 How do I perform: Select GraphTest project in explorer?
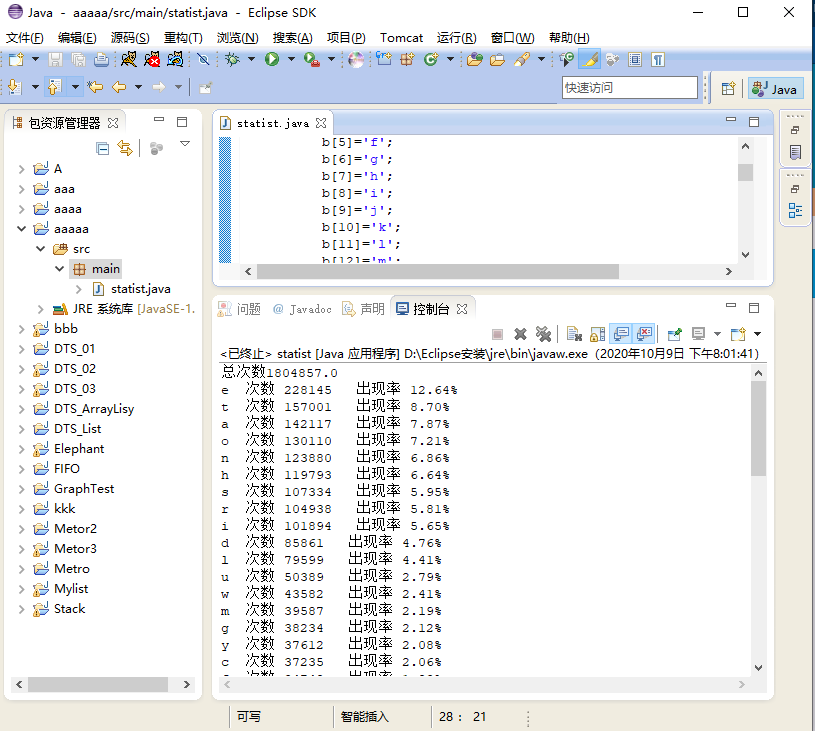(x=84, y=489)
